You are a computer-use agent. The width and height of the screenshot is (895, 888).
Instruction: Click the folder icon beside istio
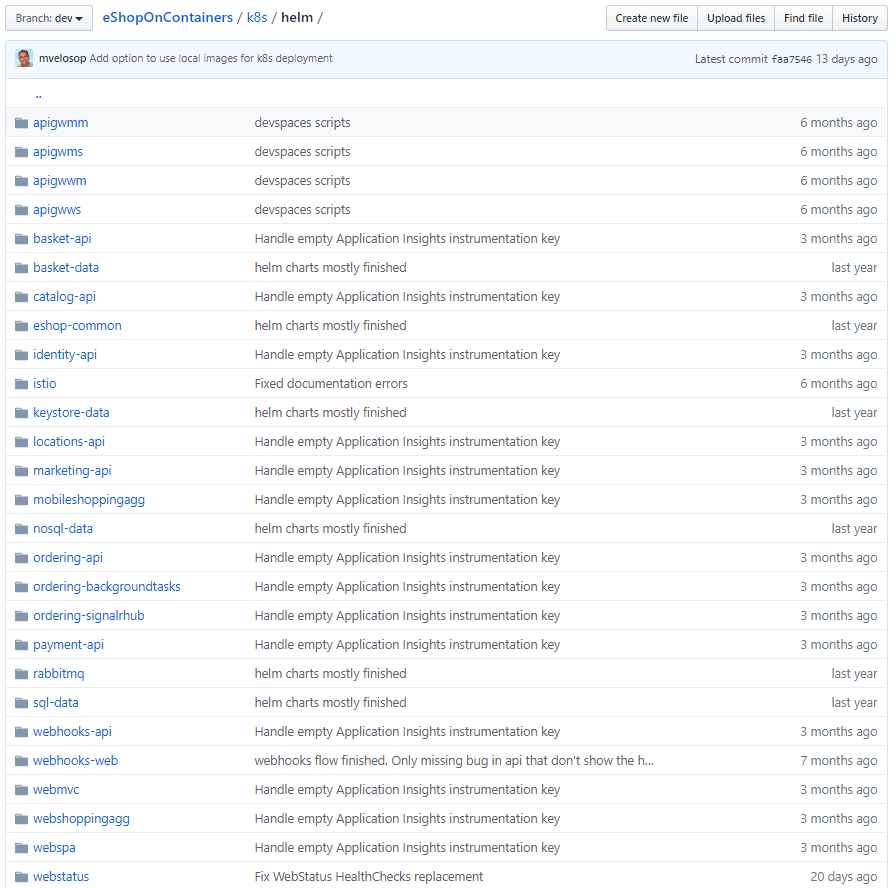click(20, 383)
